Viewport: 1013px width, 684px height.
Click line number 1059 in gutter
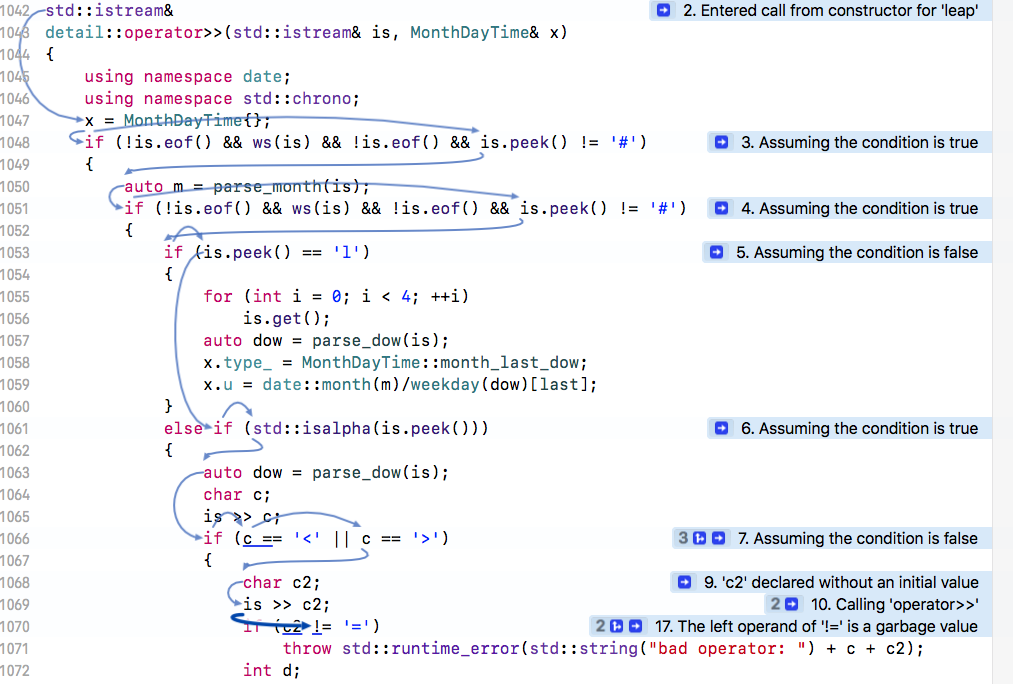point(15,384)
